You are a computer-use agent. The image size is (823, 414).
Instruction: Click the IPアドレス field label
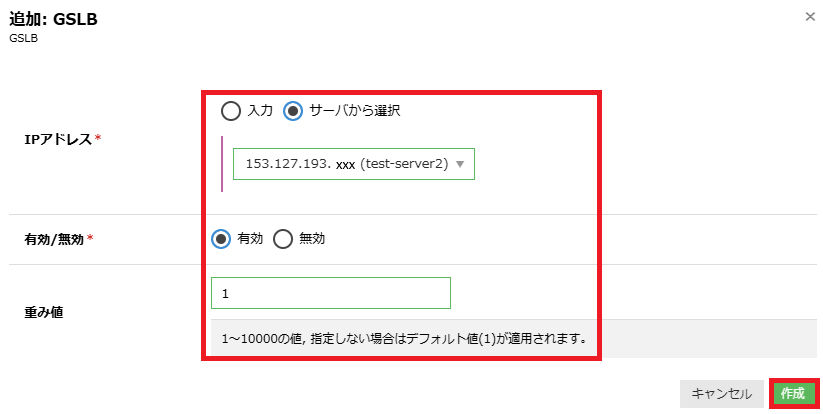point(58,140)
